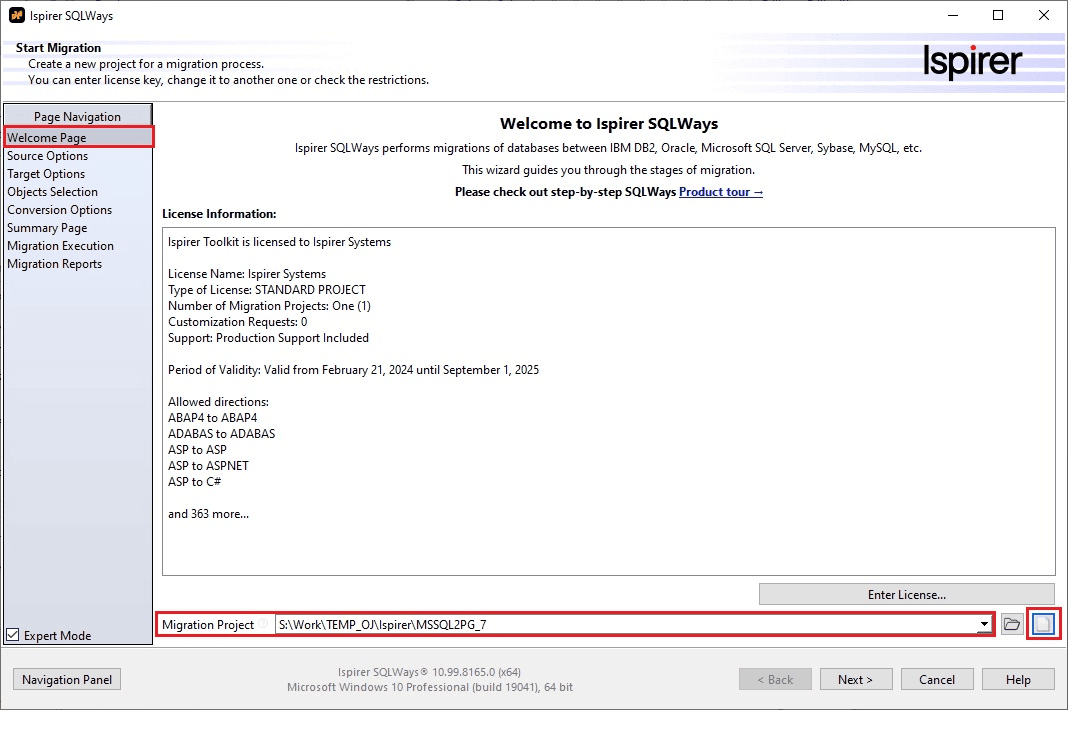Toggle the Expert Mode checkbox
This screenshot has width=1070, height=756.
pos(13,635)
